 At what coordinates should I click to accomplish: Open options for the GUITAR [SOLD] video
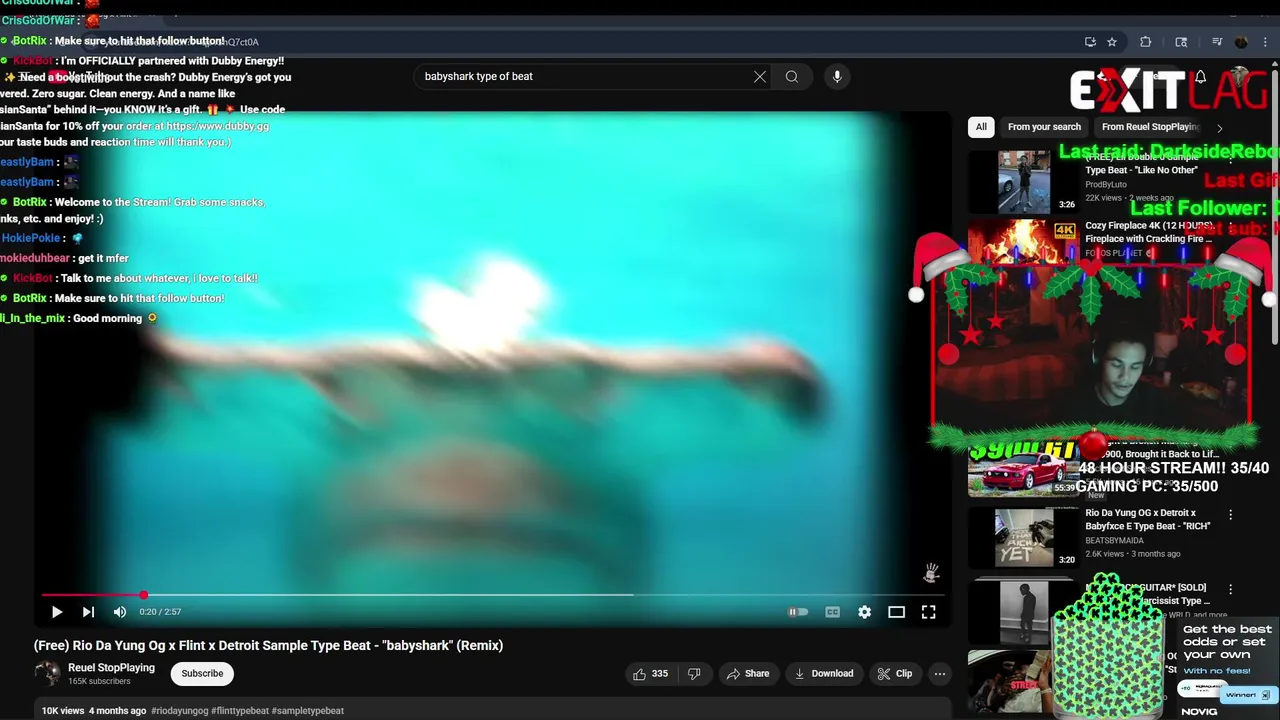point(1231,590)
